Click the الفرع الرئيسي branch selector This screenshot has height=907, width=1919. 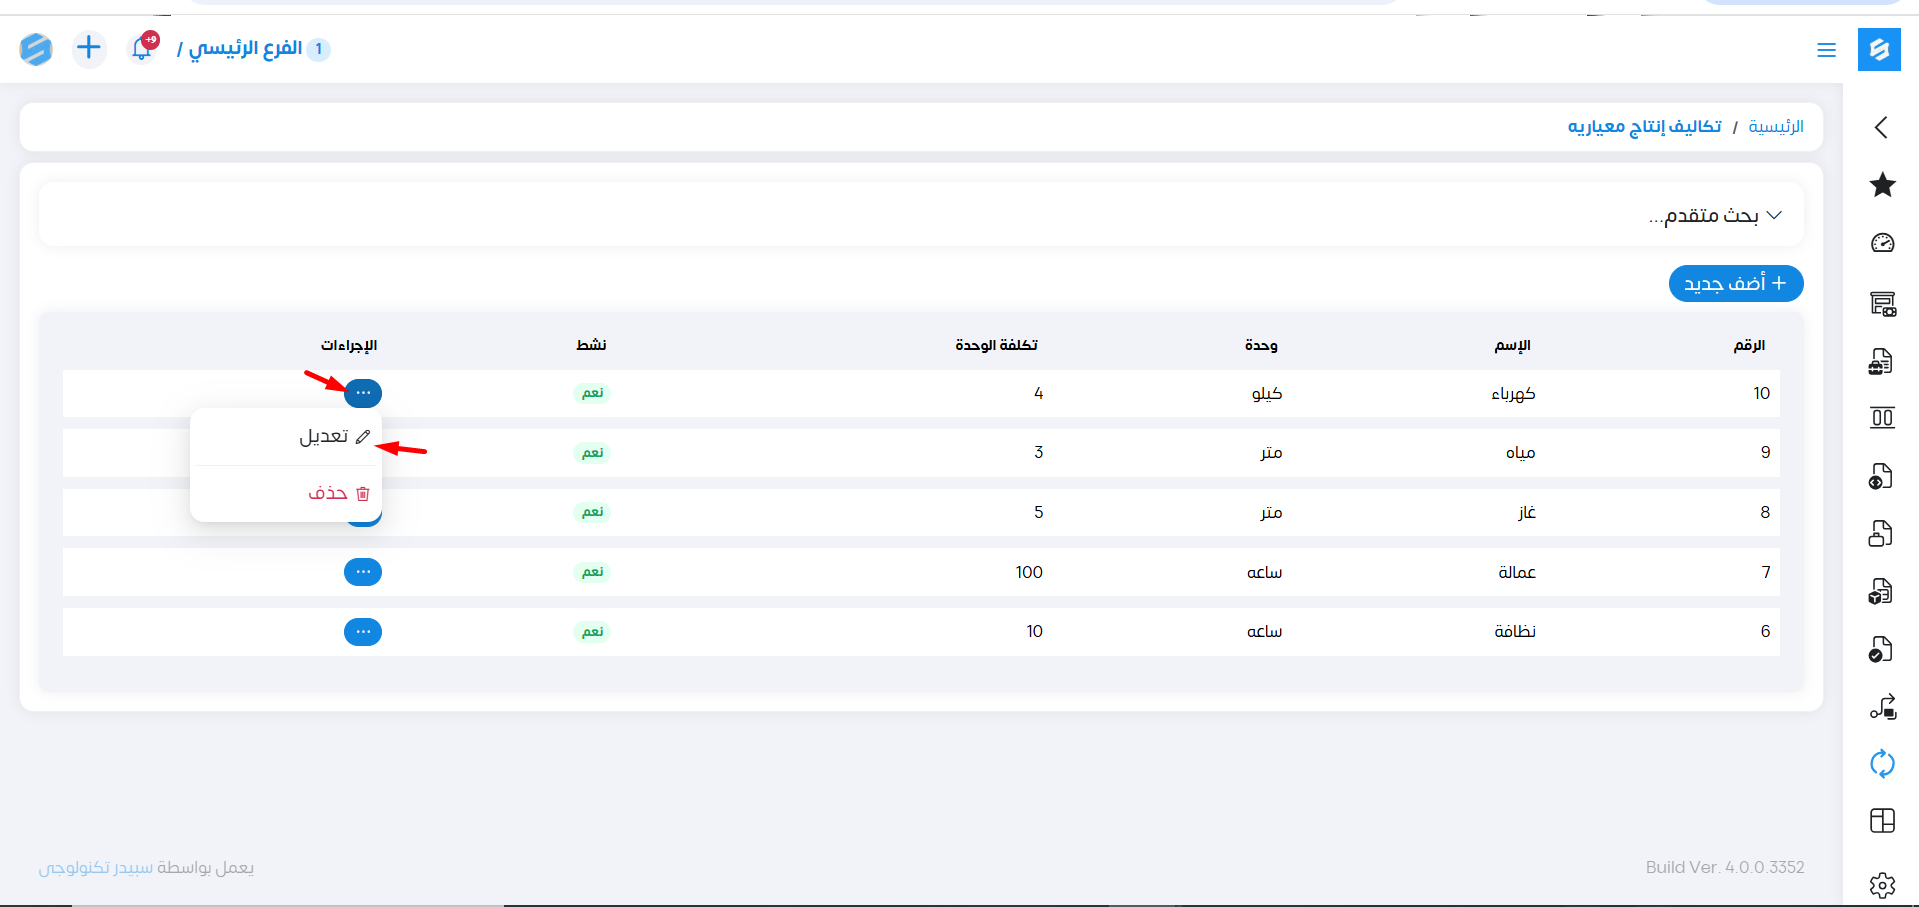(246, 49)
